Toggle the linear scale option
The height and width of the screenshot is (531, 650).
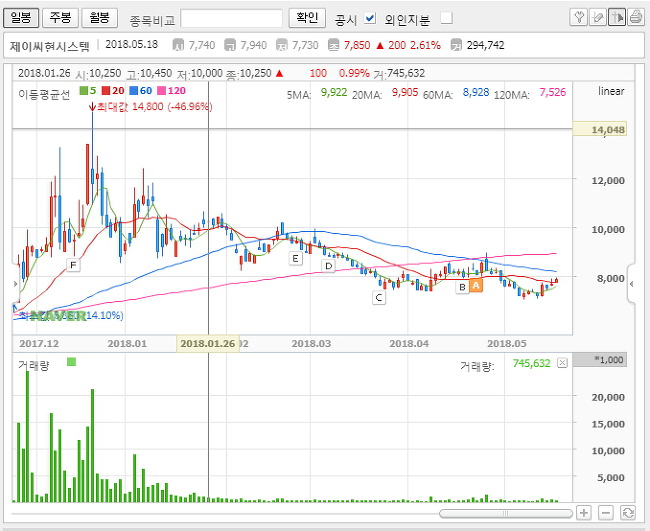[610, 91]
